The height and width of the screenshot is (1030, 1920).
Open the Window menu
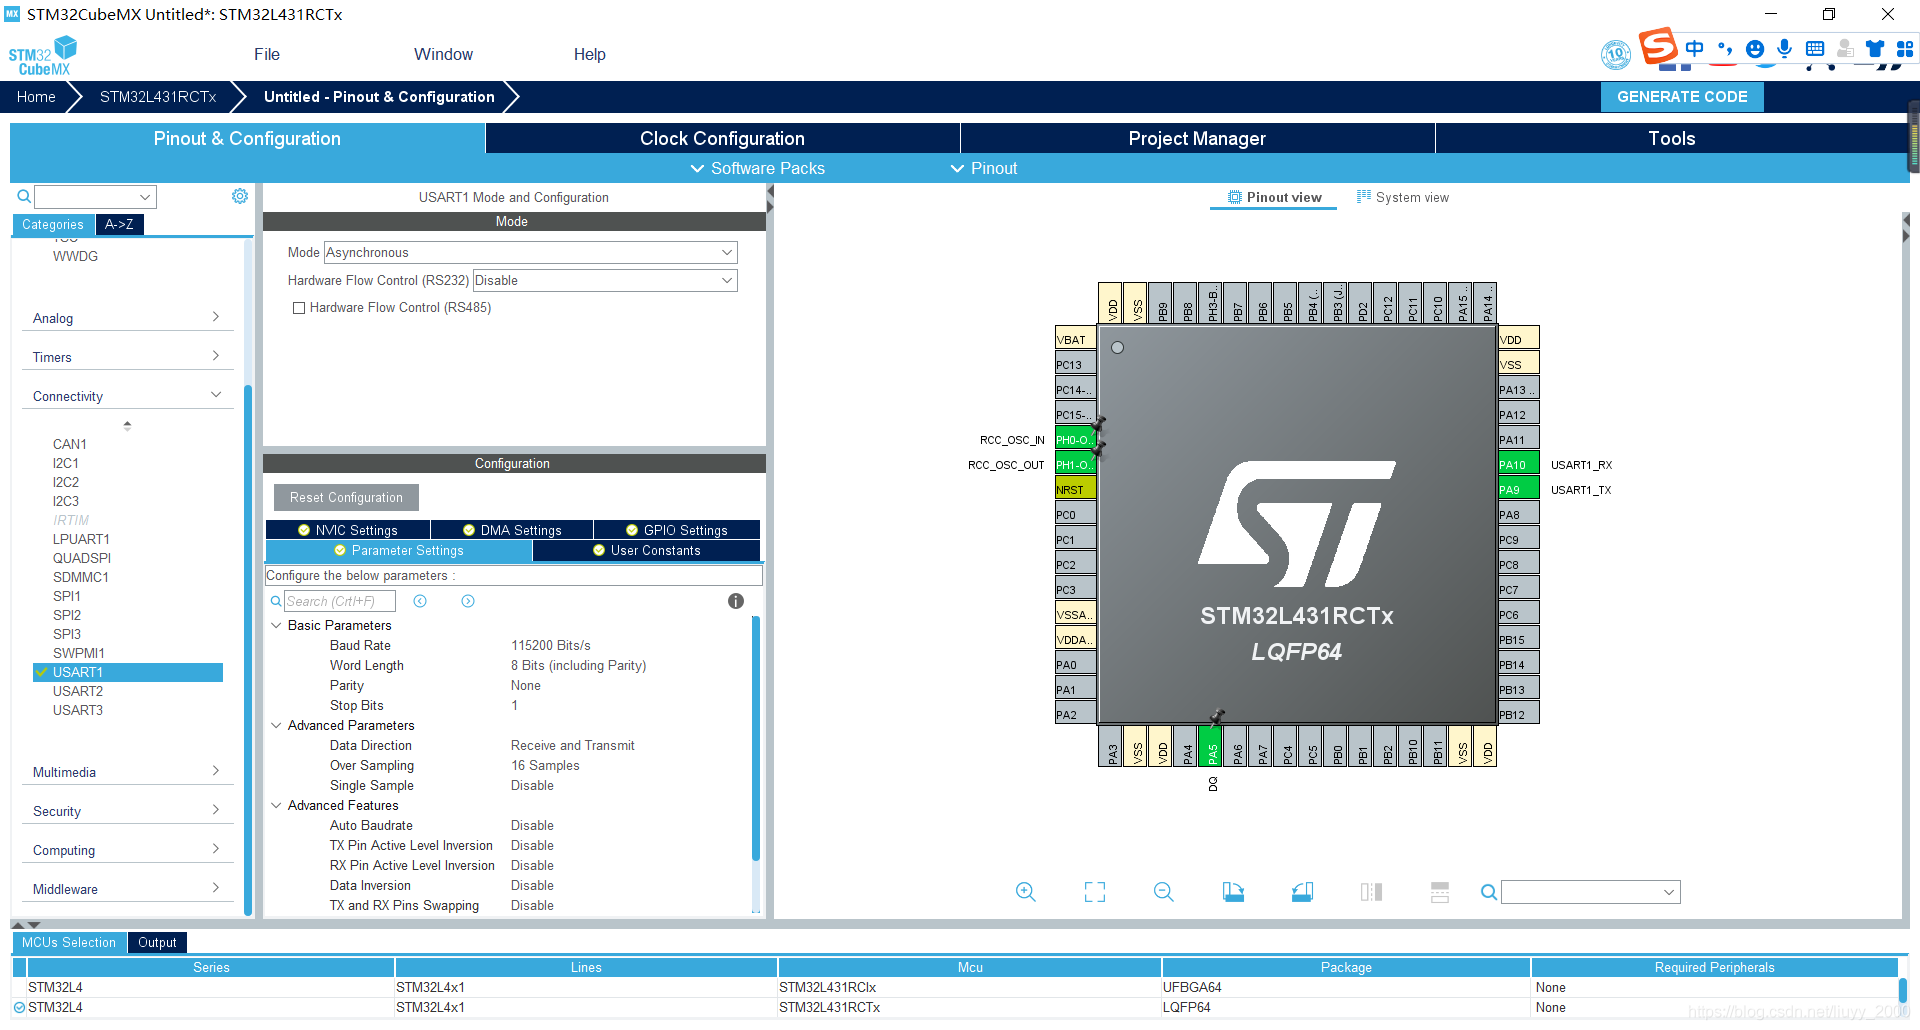coord(443,54)
